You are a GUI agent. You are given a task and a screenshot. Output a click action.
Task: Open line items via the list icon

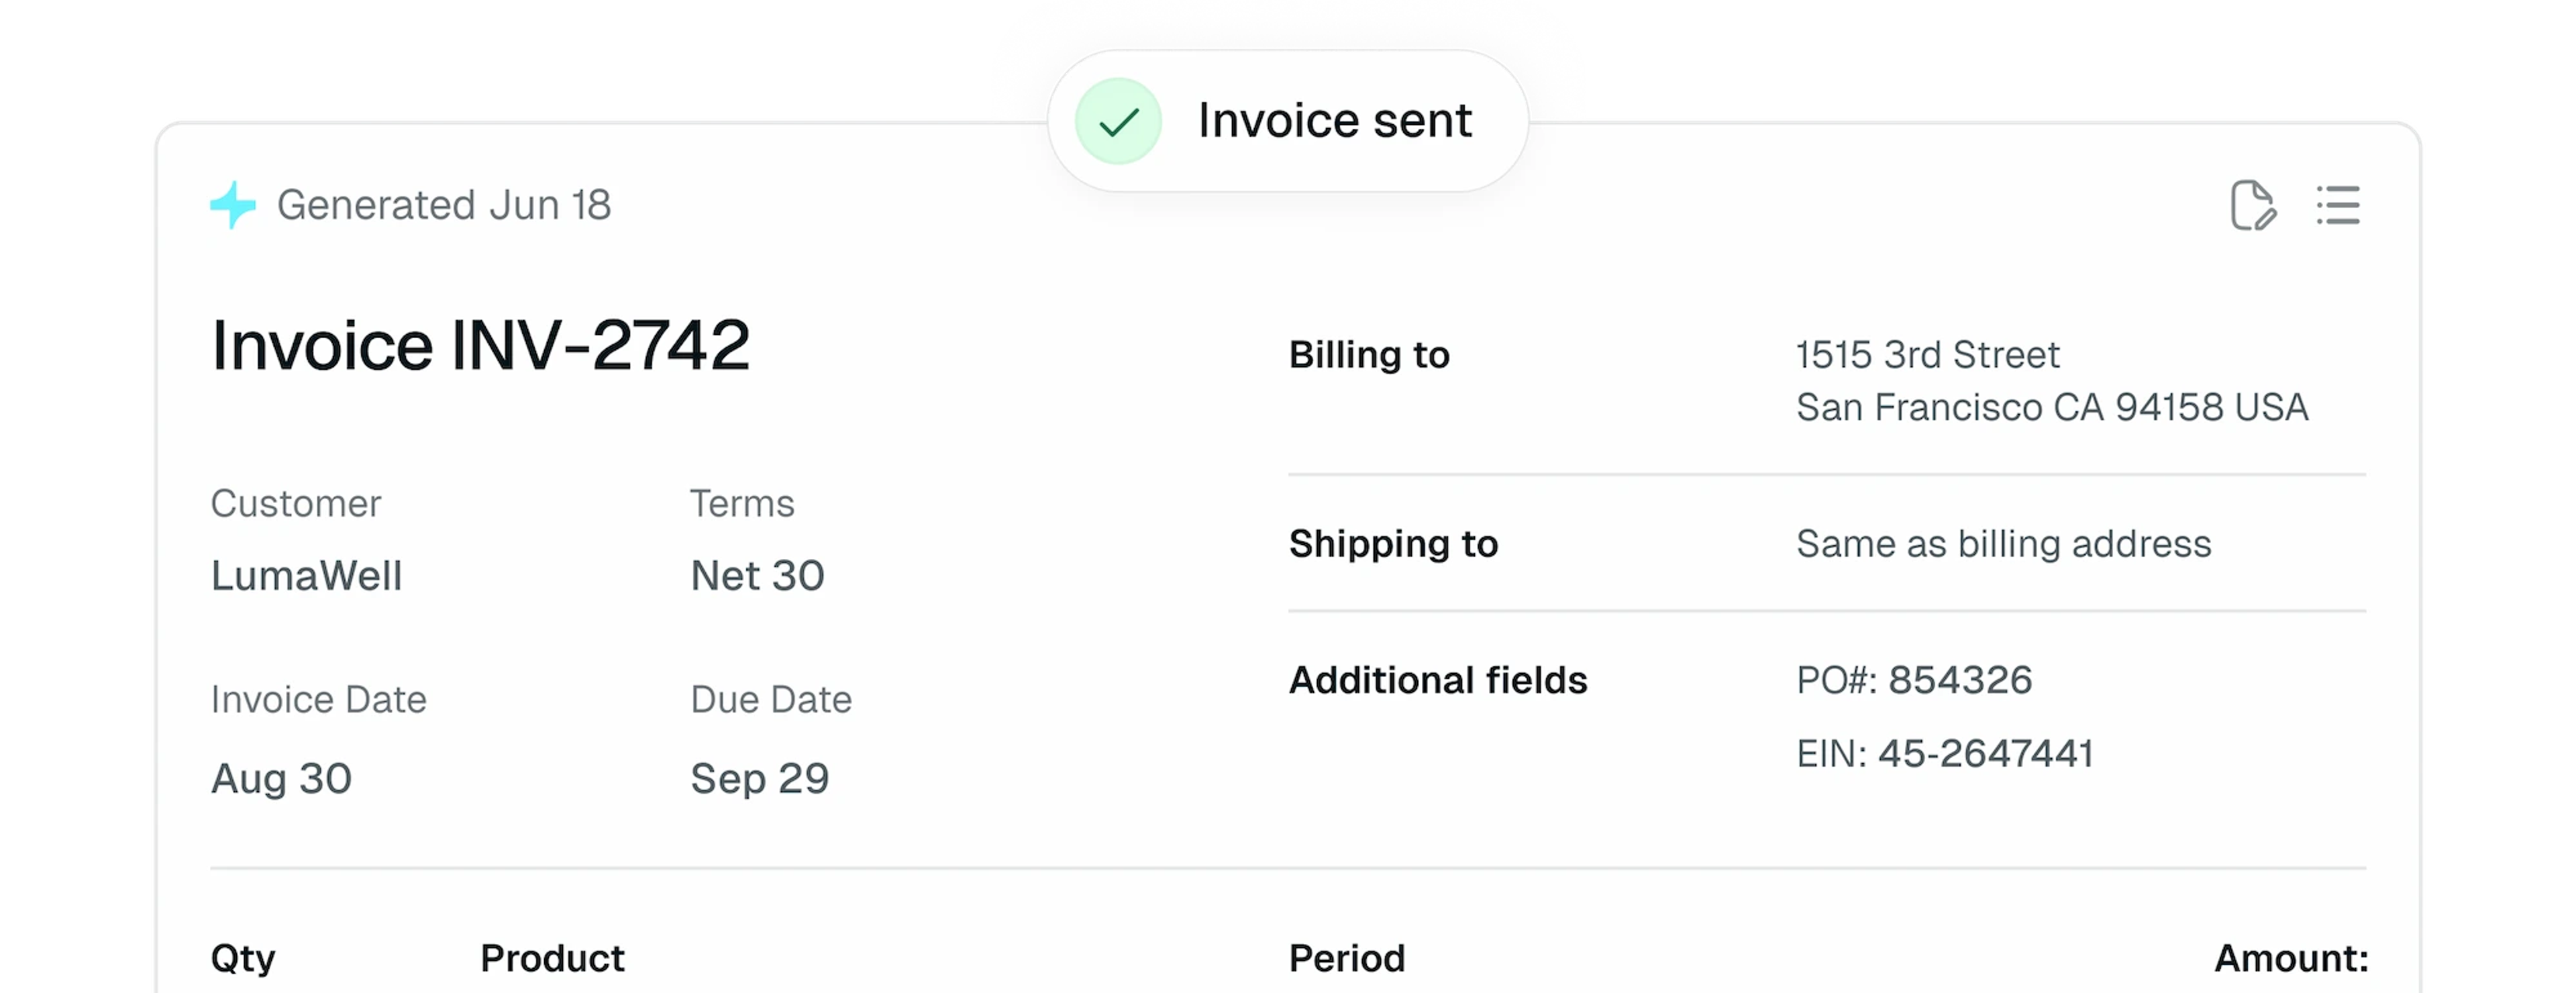2339,205
